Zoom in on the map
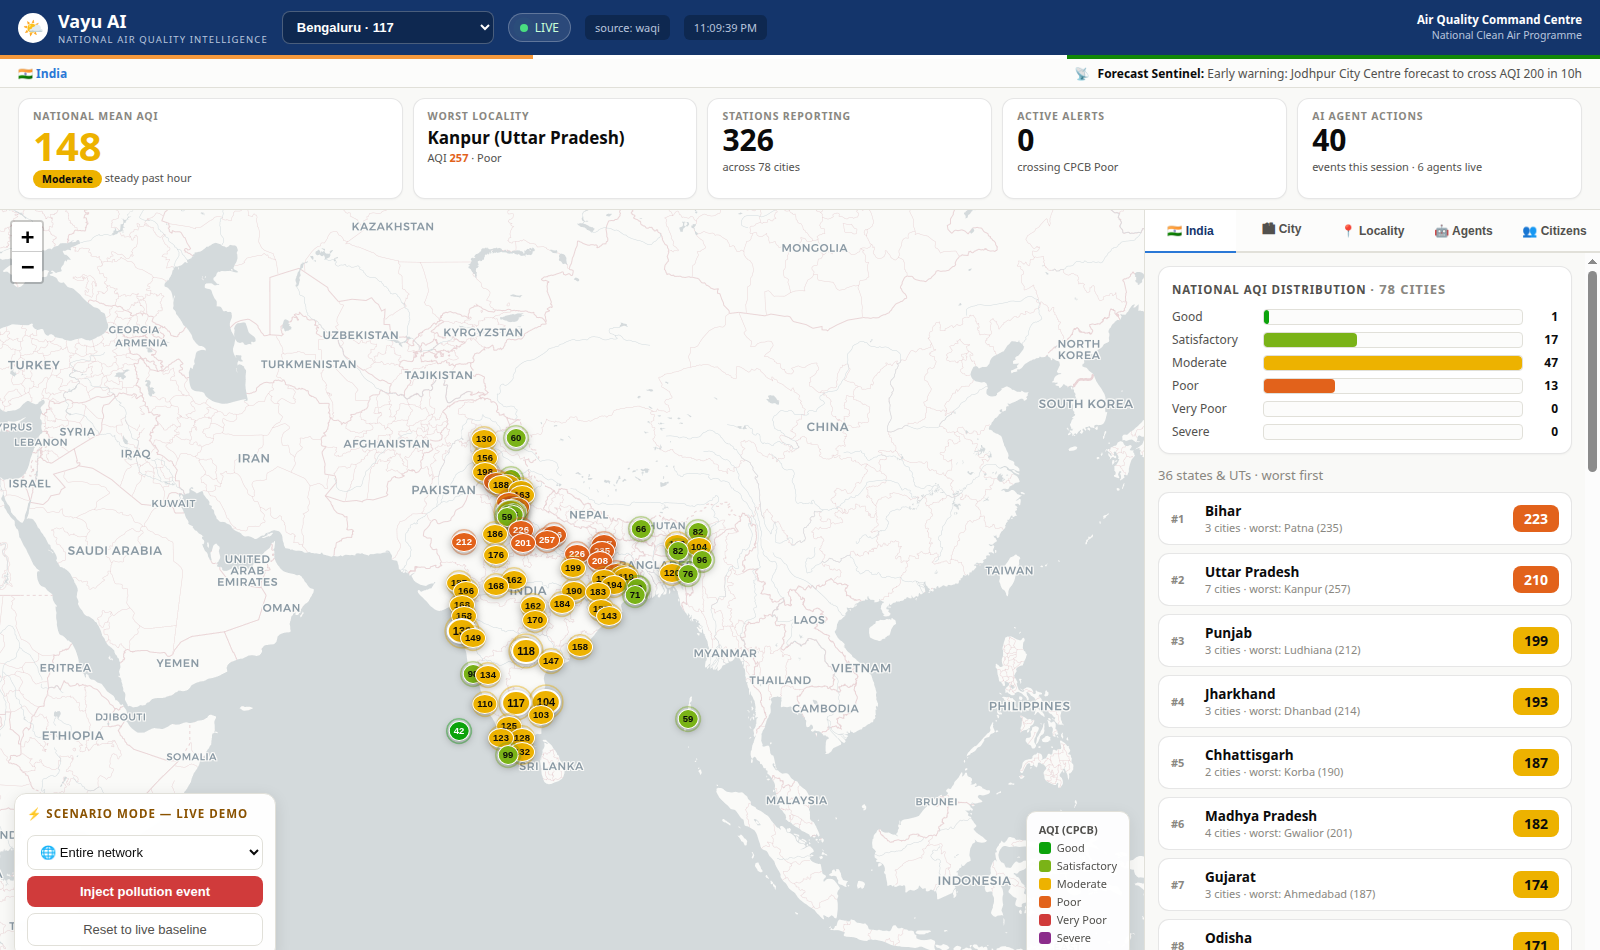1600x950 pixels. click(27, 237)
